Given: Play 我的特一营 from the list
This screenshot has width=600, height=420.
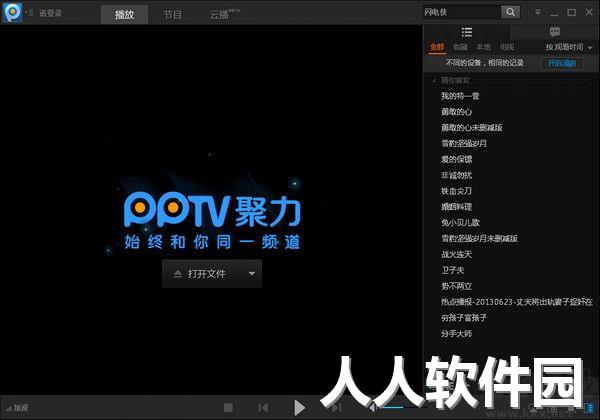Looking at the screenshot, I should tap(460, 96).
